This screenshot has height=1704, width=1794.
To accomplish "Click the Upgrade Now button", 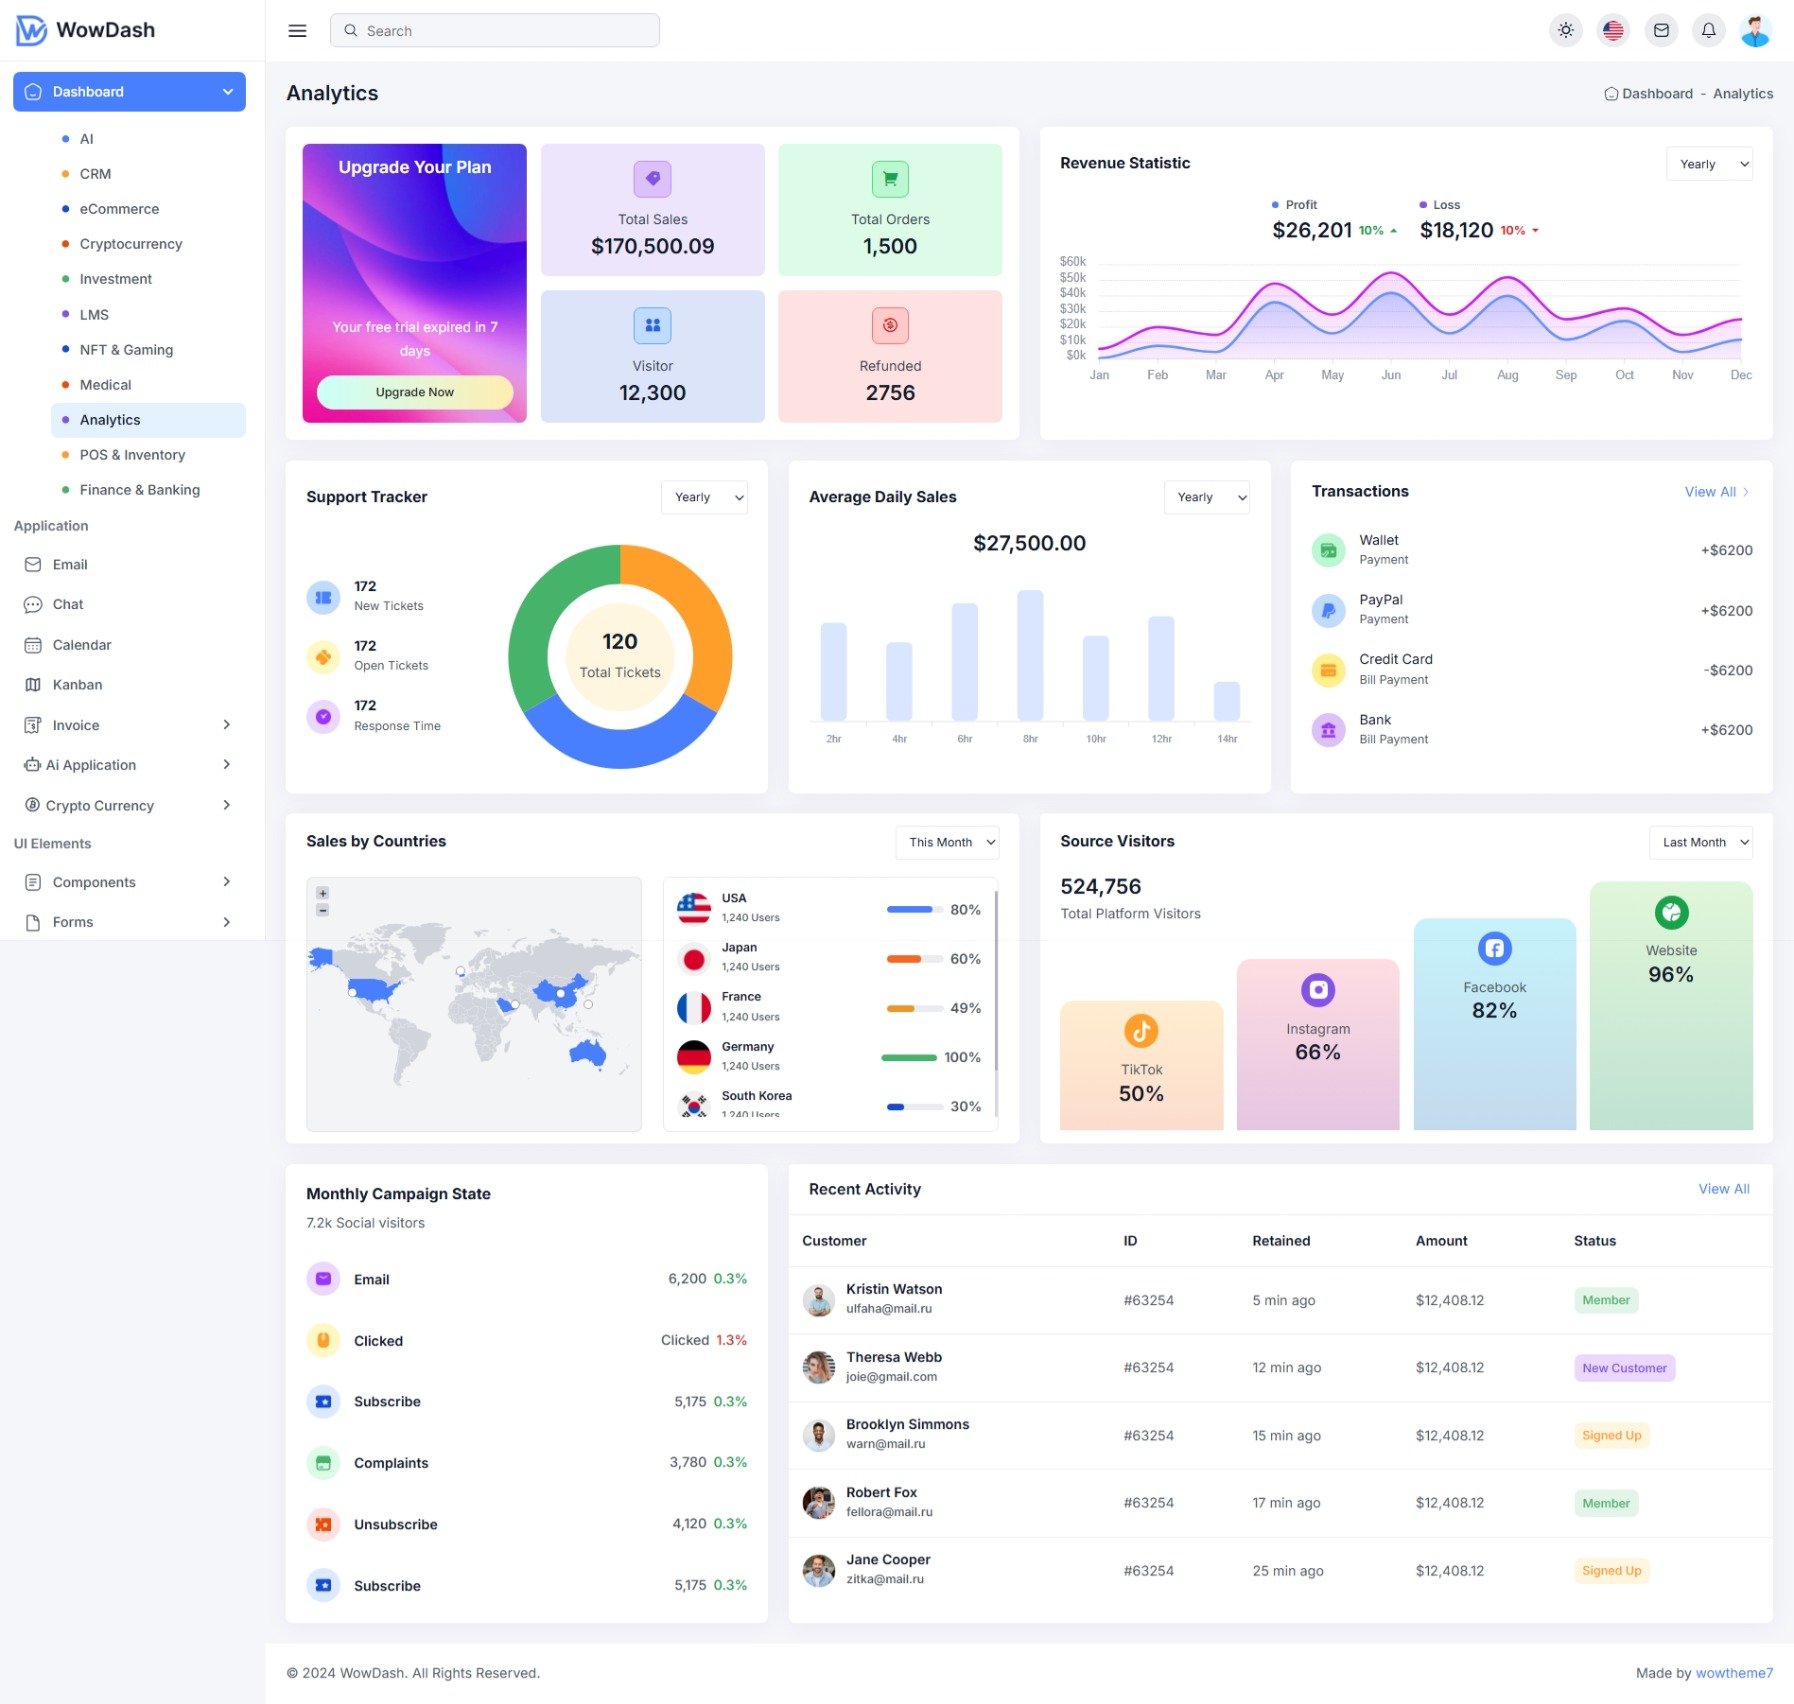I will pos(415,392).
